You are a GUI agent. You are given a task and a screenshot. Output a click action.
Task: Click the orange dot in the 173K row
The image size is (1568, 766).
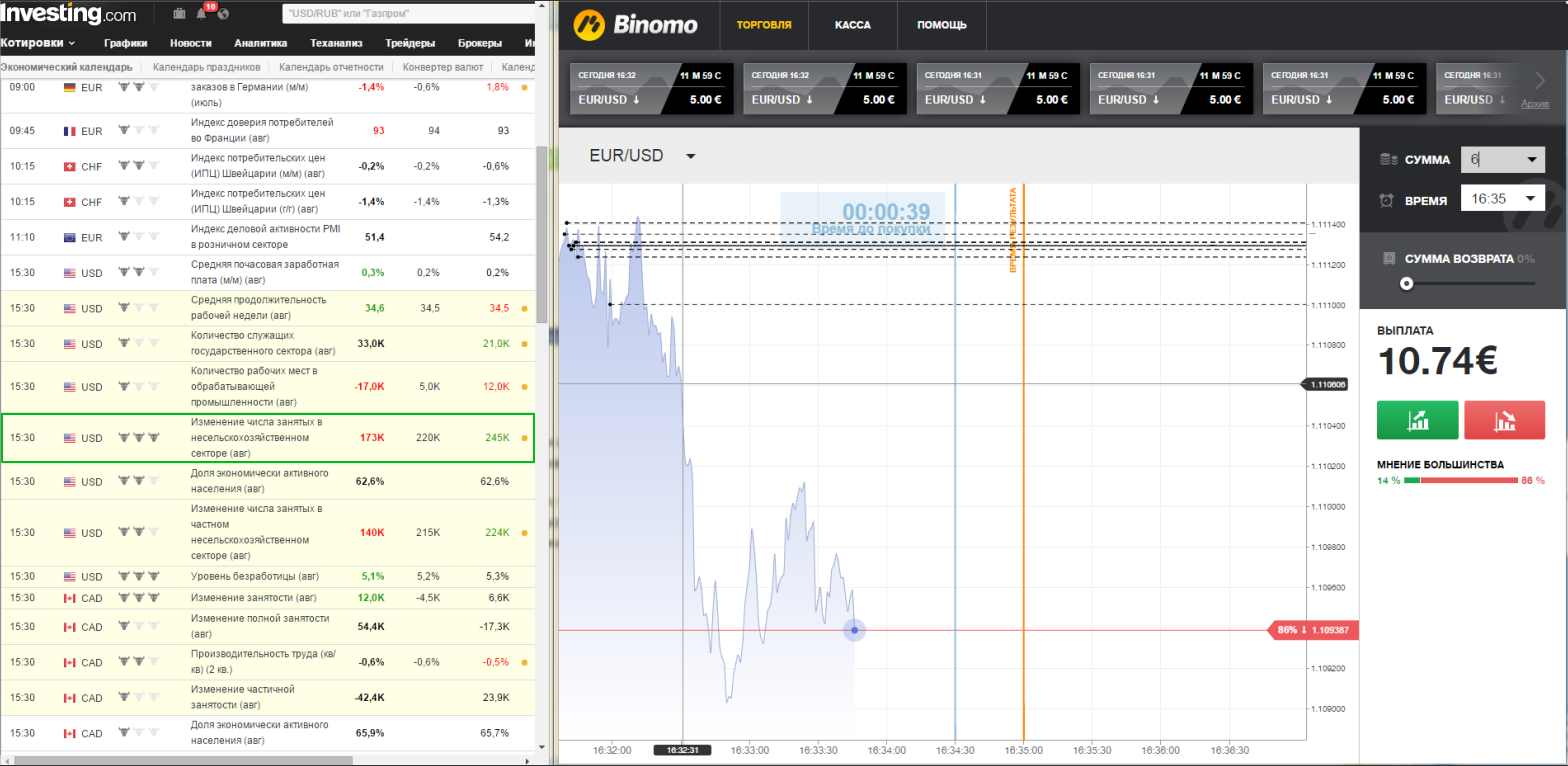coord(525,438)
